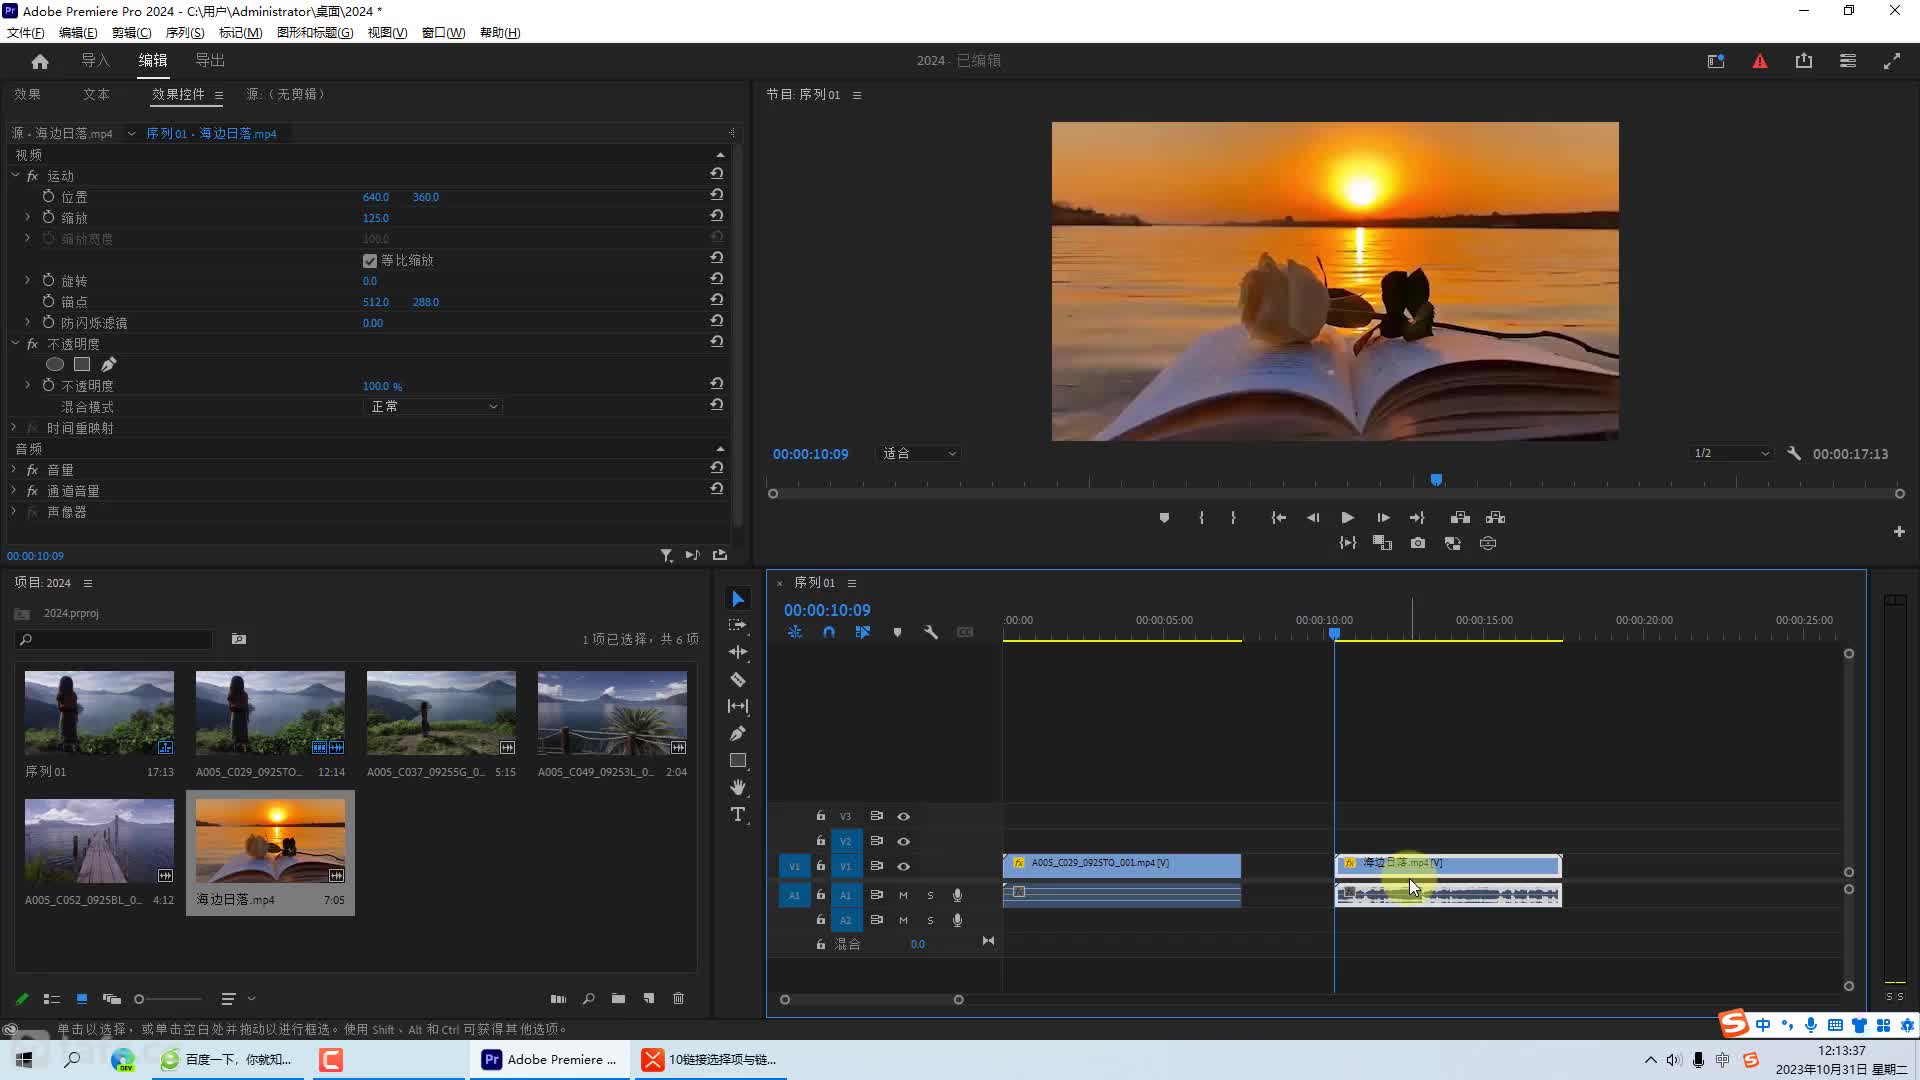Expand the Volume audio effect

click(14, 469)
